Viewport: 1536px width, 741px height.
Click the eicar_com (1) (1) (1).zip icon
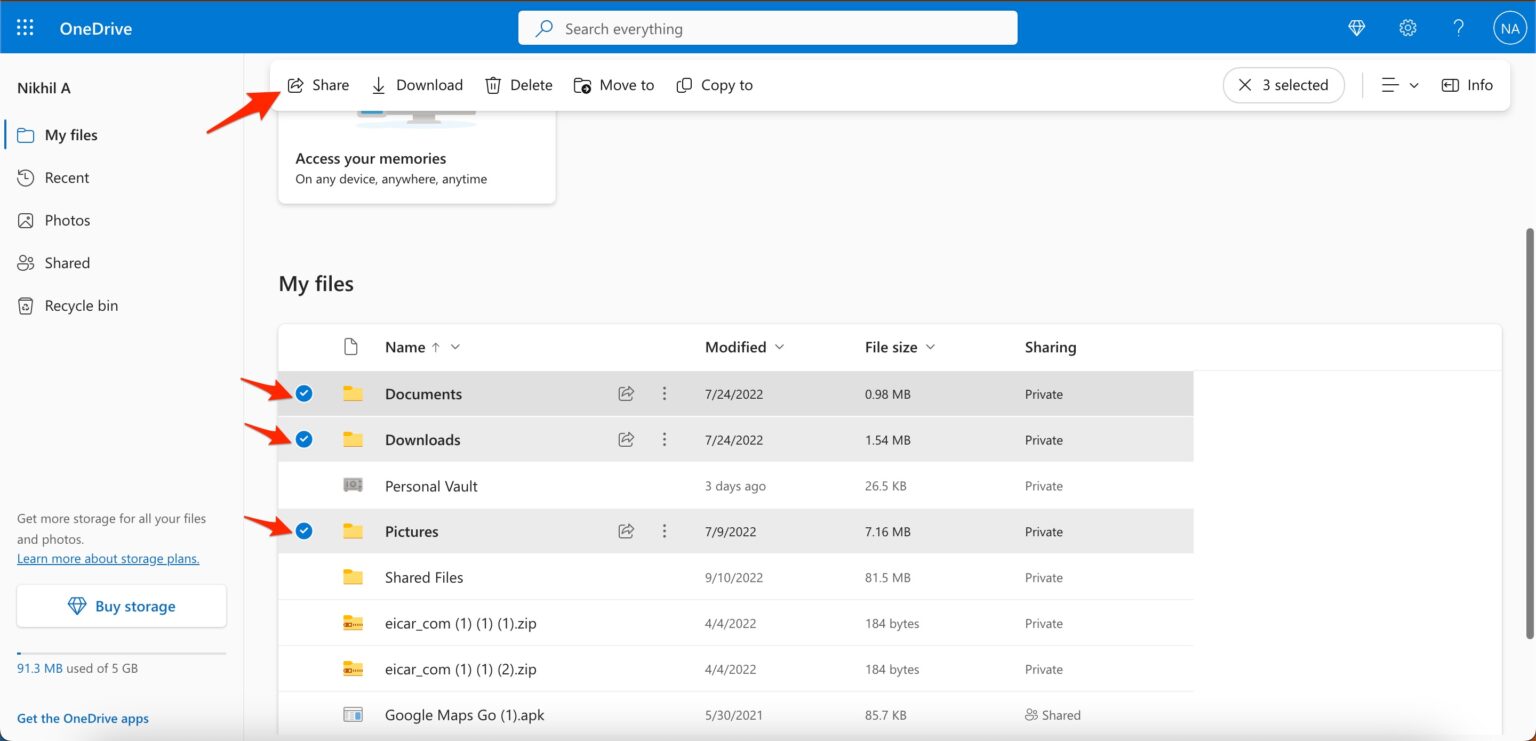click(352, 623)
